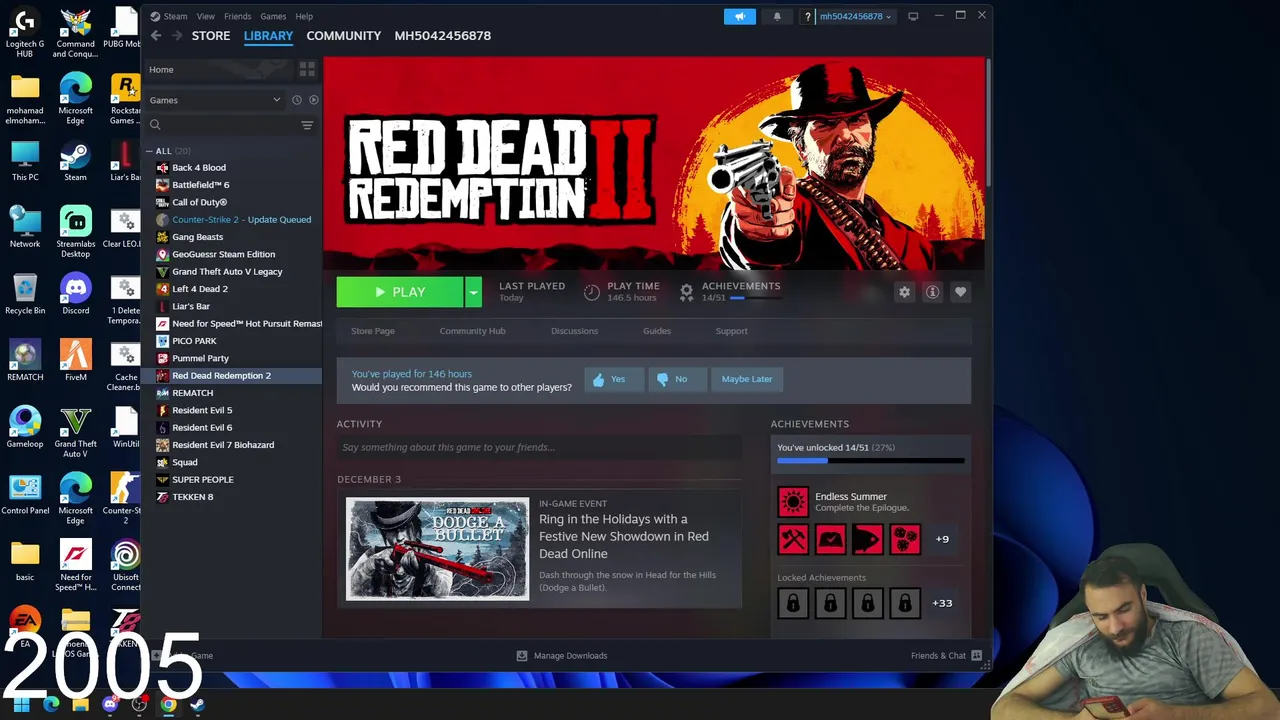This screenshot has width=1280, height=720.
Task: Show game information icon
Action: [x=932, y=292]
